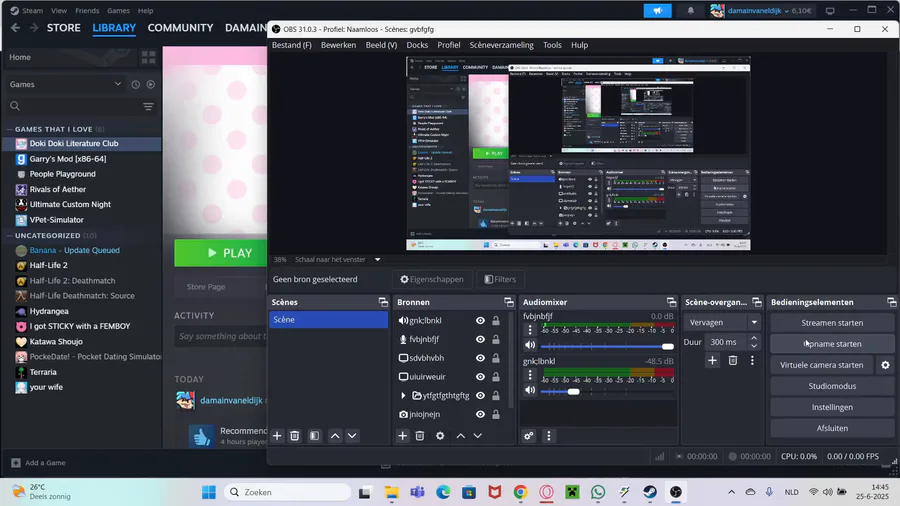The height and width of the screenshot is (506, 900).
Task: Toggle visibility of uluirweuir source
Action: click(x=480, y=377)
